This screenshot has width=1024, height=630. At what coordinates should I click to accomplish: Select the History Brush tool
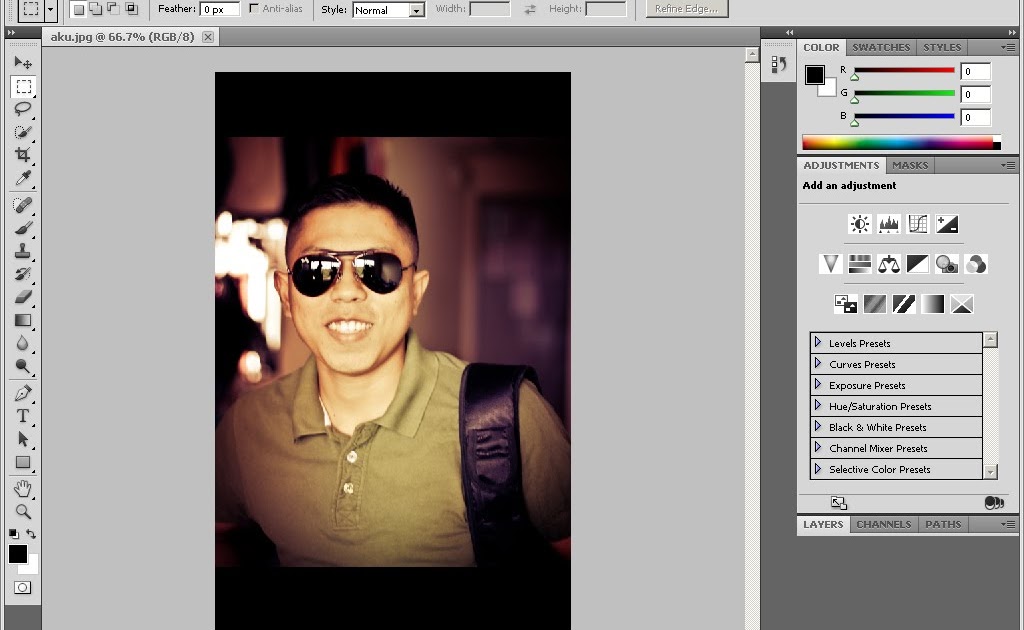tap(23, 274)
